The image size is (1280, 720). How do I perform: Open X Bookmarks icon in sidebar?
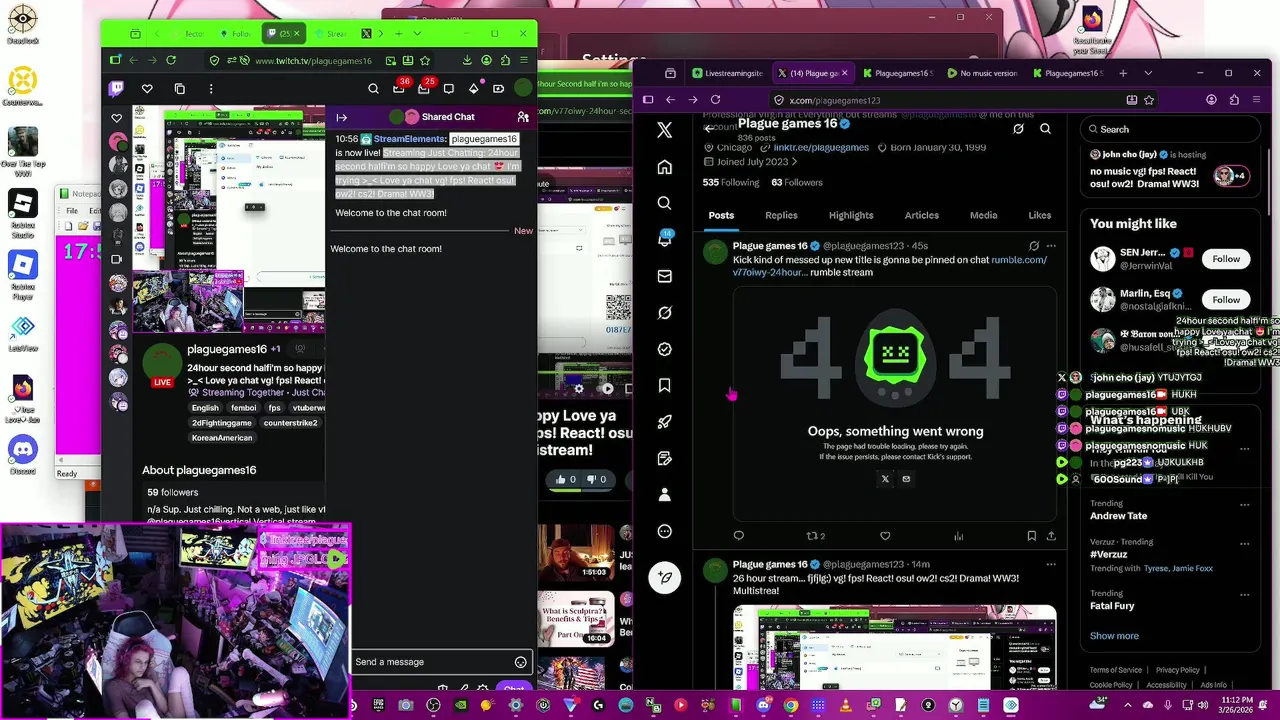664,385
